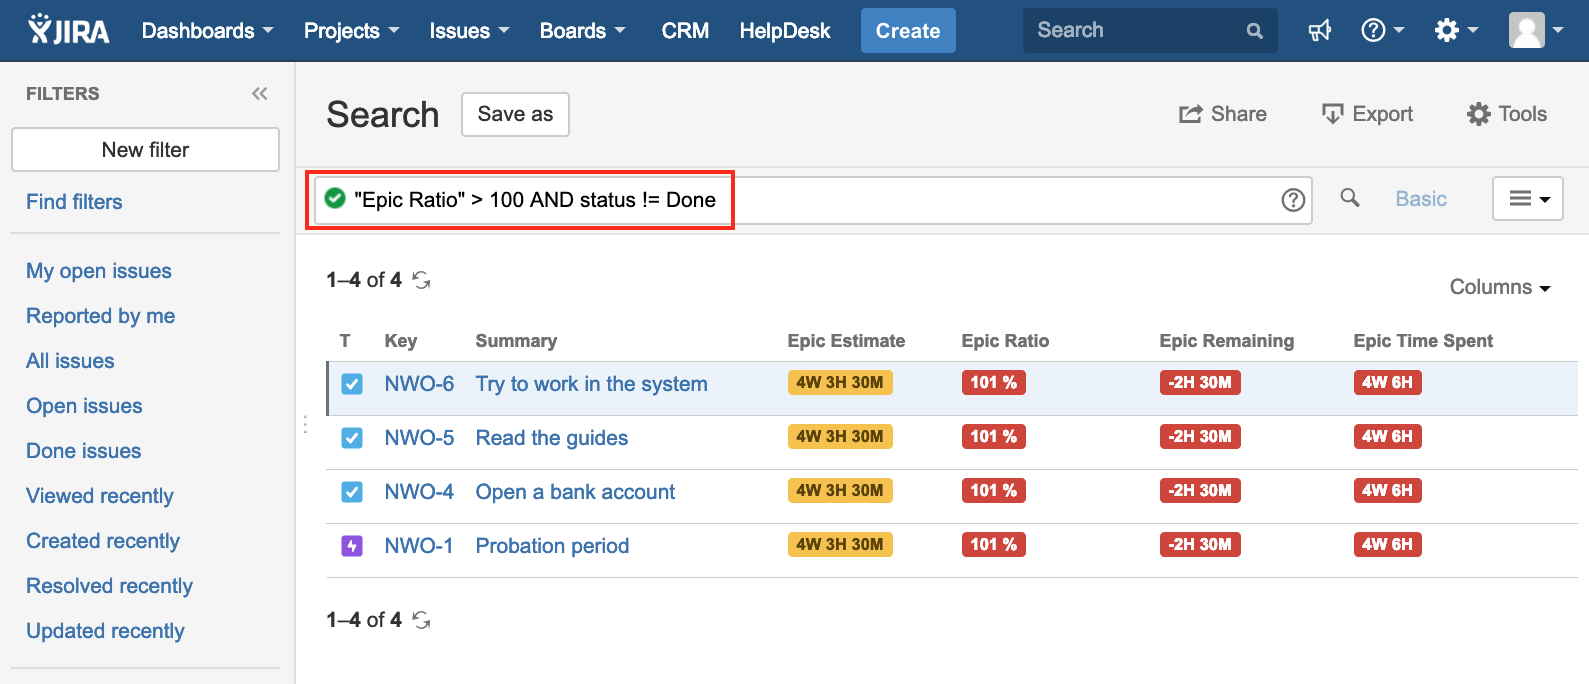
Task: Sort by Epic Estimate column header
Action: click(846, 341)
